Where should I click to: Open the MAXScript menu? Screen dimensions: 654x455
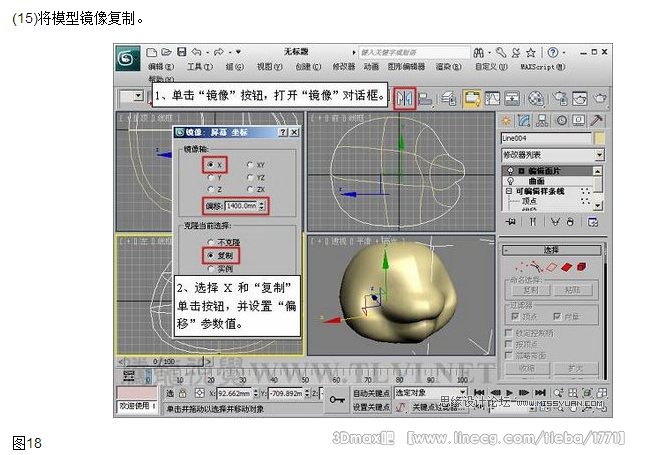pyautogui.click(x=543, y=67)
